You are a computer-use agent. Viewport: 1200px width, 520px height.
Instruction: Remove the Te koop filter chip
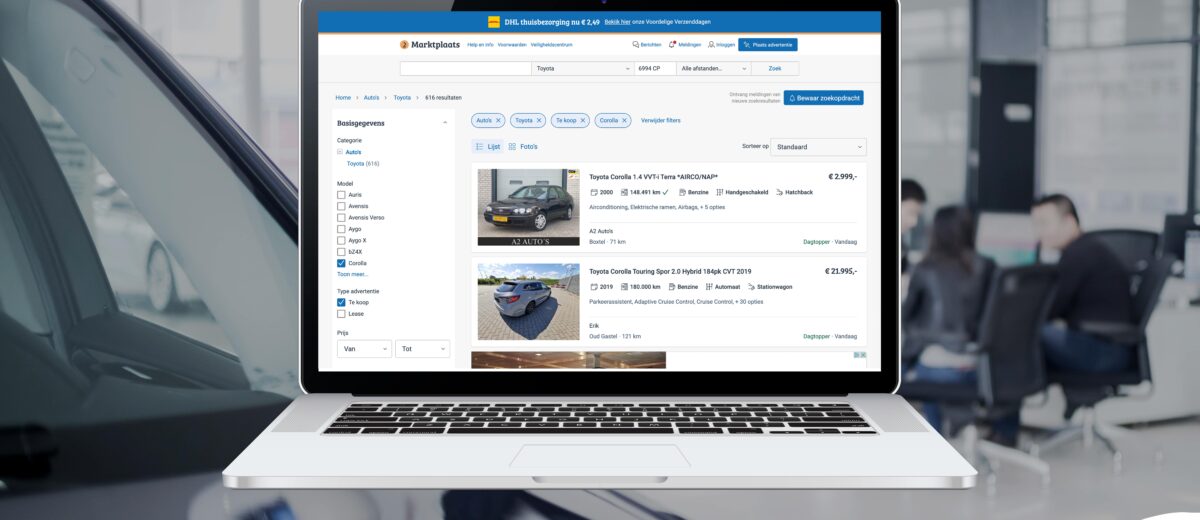point(583,120)
